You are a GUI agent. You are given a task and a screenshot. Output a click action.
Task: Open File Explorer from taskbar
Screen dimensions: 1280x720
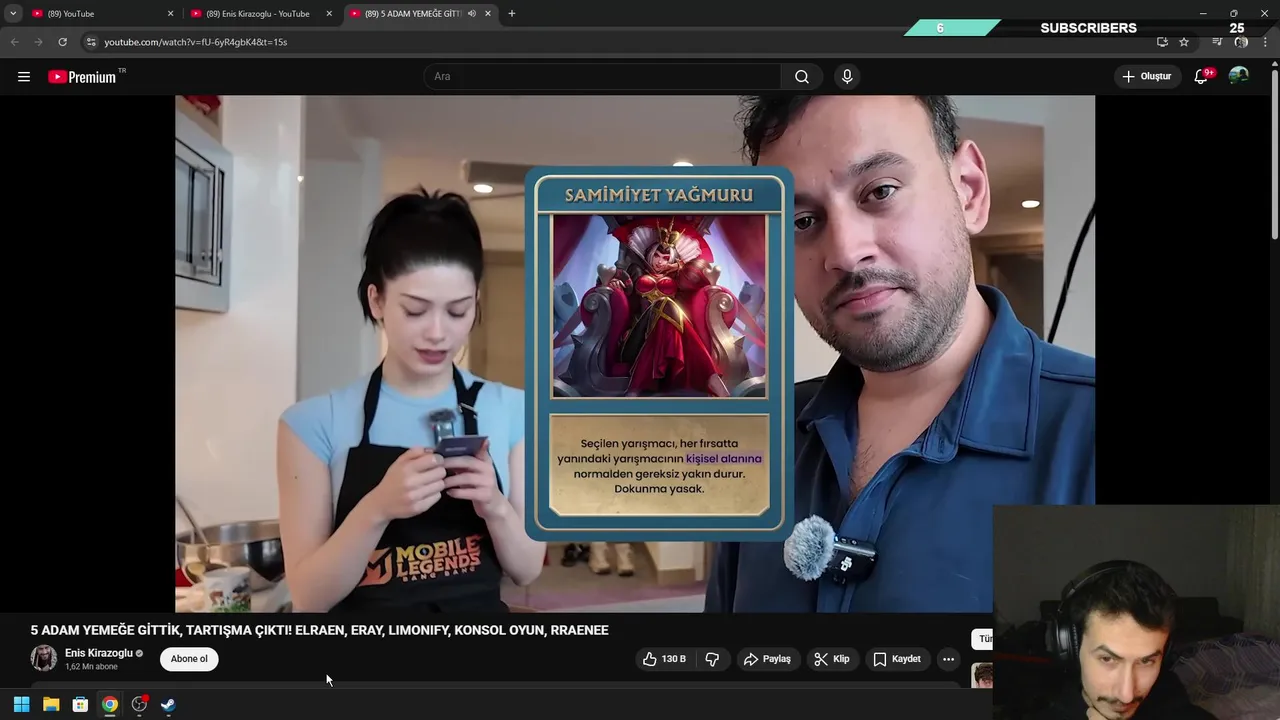coord(51,705)
